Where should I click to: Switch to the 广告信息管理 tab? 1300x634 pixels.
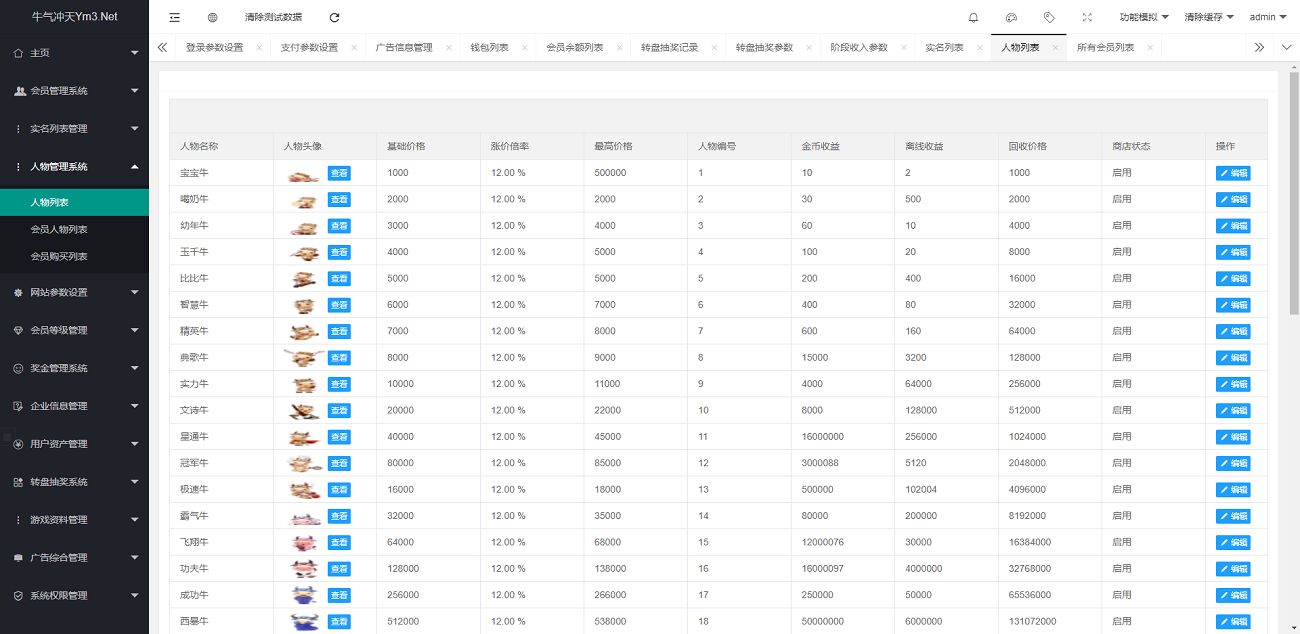pyautogui.click(x=404, y=47)
